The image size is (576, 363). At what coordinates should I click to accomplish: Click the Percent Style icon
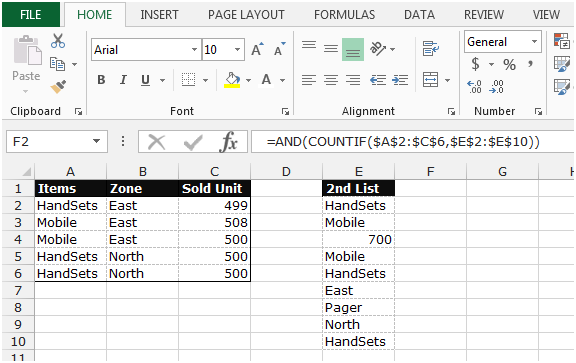click(509, 65)
